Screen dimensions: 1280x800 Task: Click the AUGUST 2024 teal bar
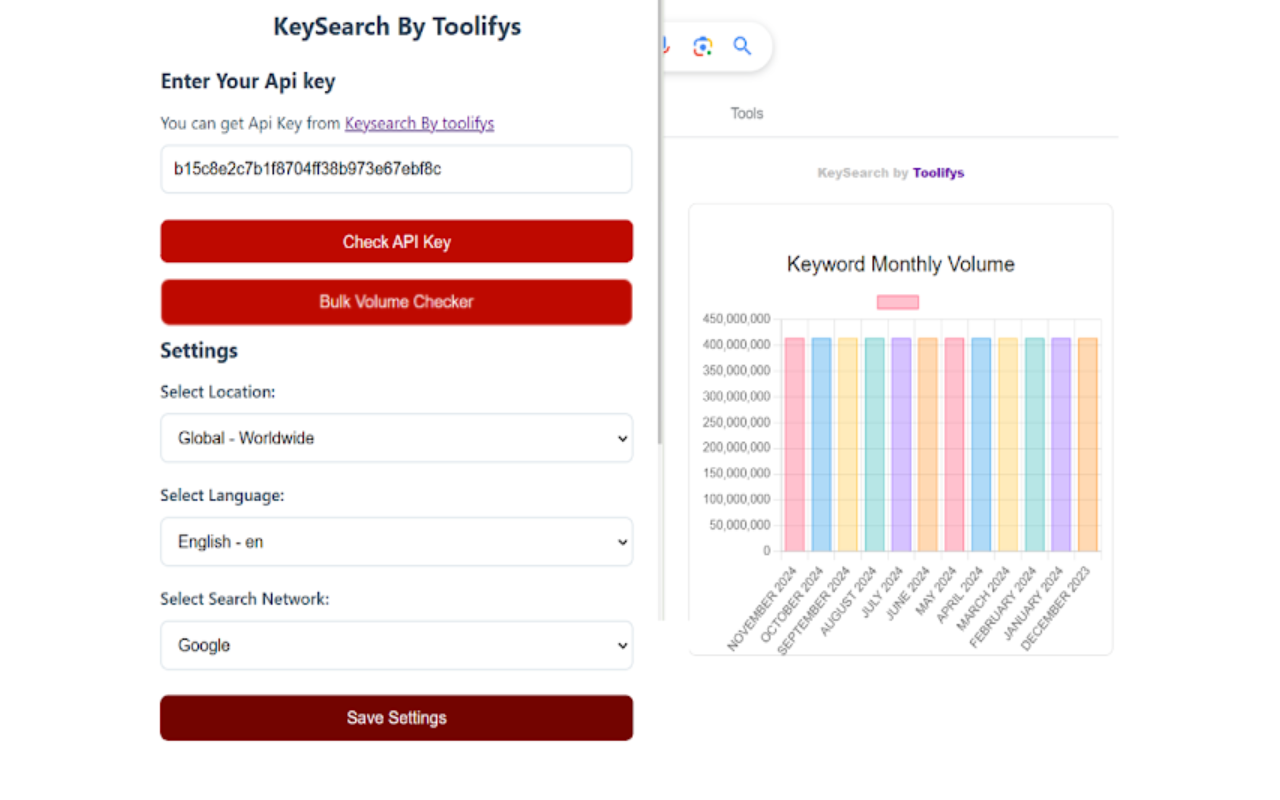tap(874, 445)
